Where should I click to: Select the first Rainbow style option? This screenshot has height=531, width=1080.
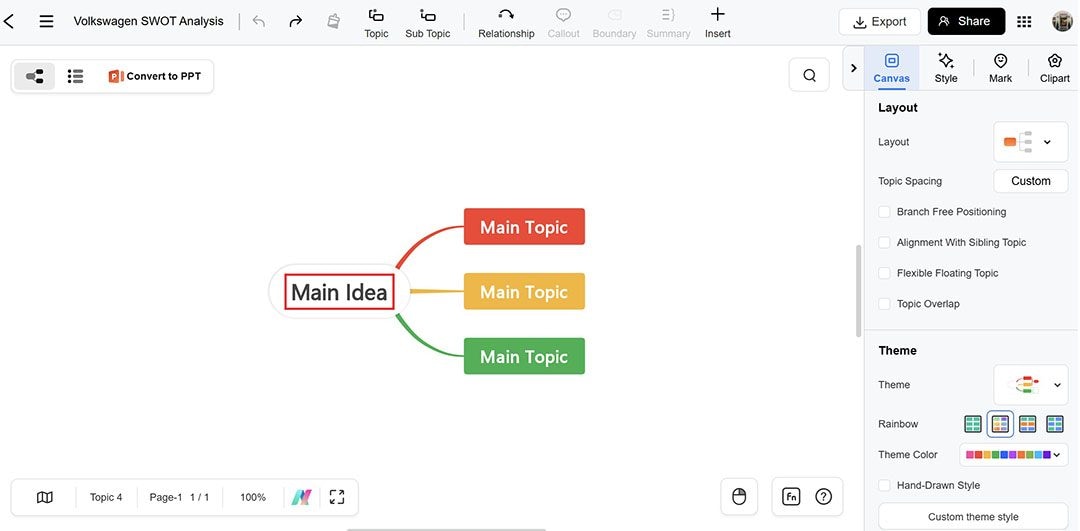pos(973,424)
